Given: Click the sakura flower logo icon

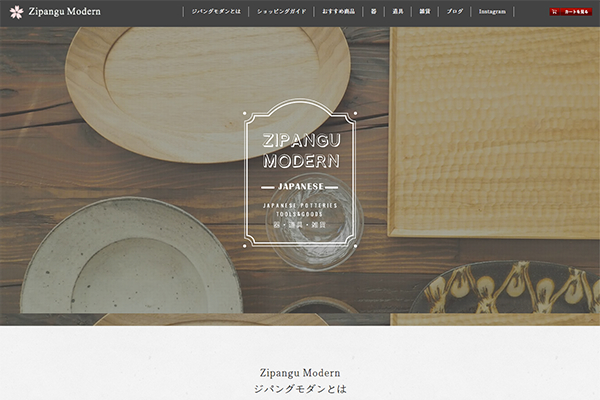Looking at the screenshot, I should 16,12.
